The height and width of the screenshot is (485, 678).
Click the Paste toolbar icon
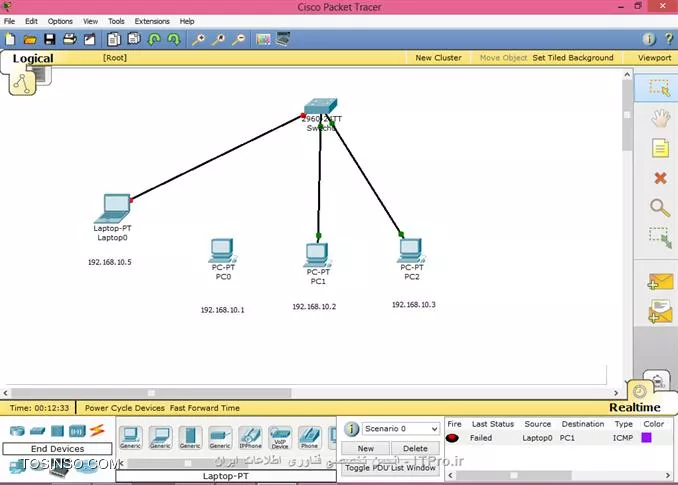[134, 39]
